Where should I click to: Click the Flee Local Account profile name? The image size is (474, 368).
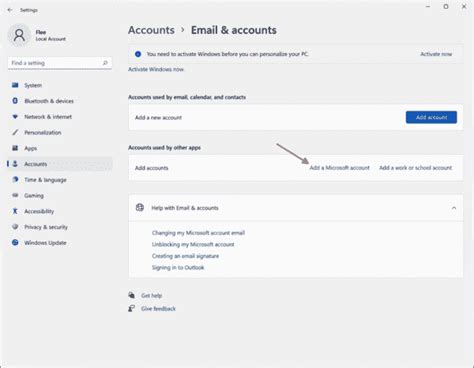(x=51, y=35)
